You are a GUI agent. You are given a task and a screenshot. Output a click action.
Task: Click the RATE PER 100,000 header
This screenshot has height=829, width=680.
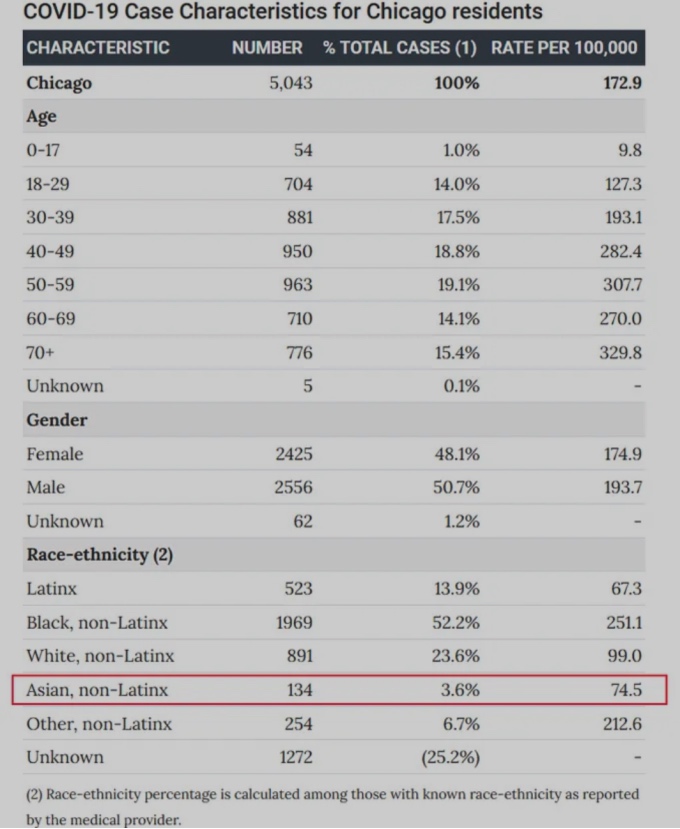[x=564, y=48]
